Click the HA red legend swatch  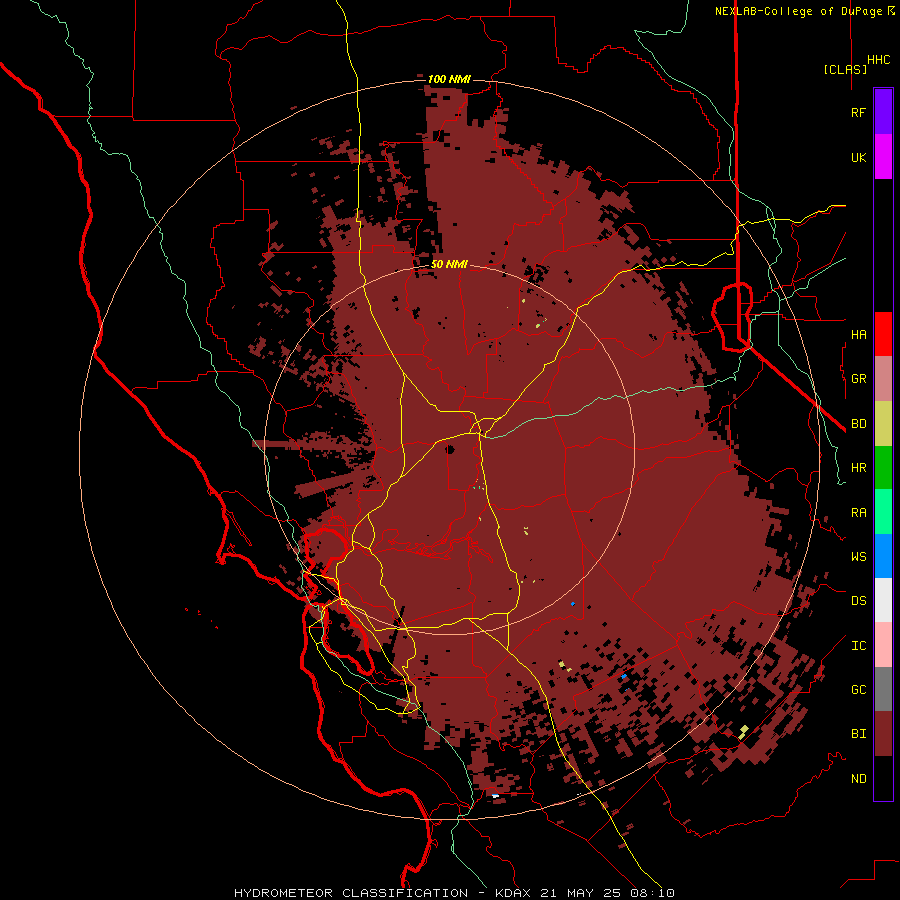click(x=883, y=334)
